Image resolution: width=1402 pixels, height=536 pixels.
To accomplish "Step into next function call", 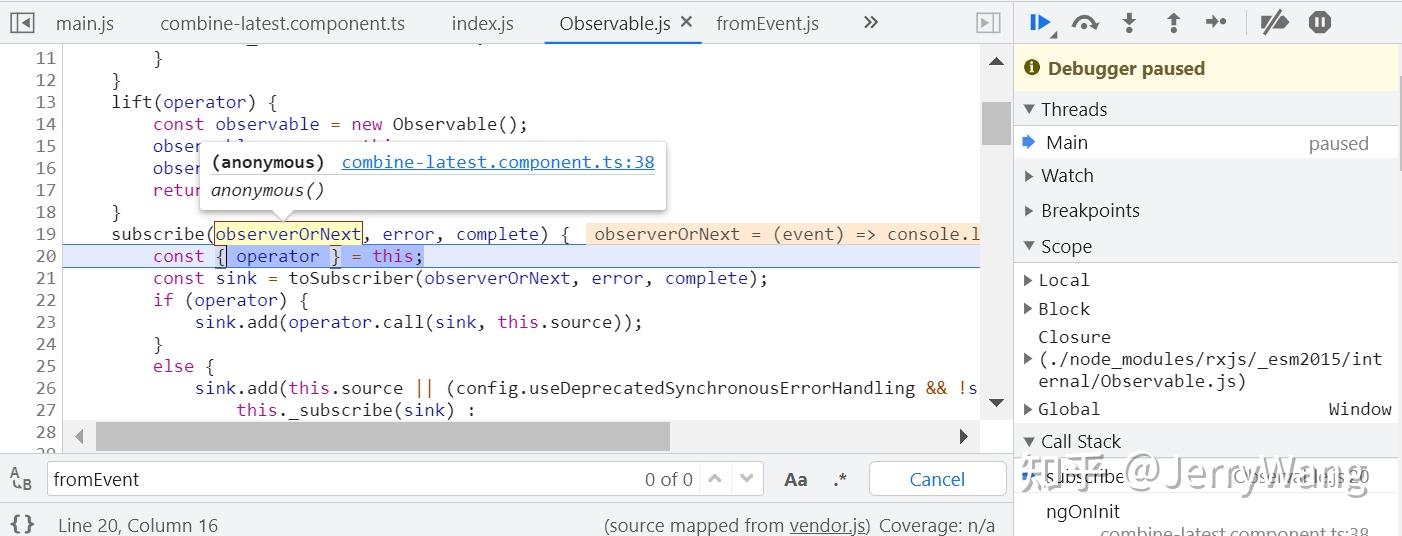I will (1129, 22).
